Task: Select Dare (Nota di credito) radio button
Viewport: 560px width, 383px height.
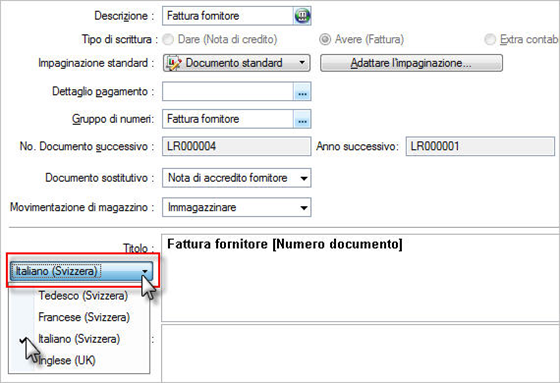Action: pyautogui.click(x=168, y=39)
